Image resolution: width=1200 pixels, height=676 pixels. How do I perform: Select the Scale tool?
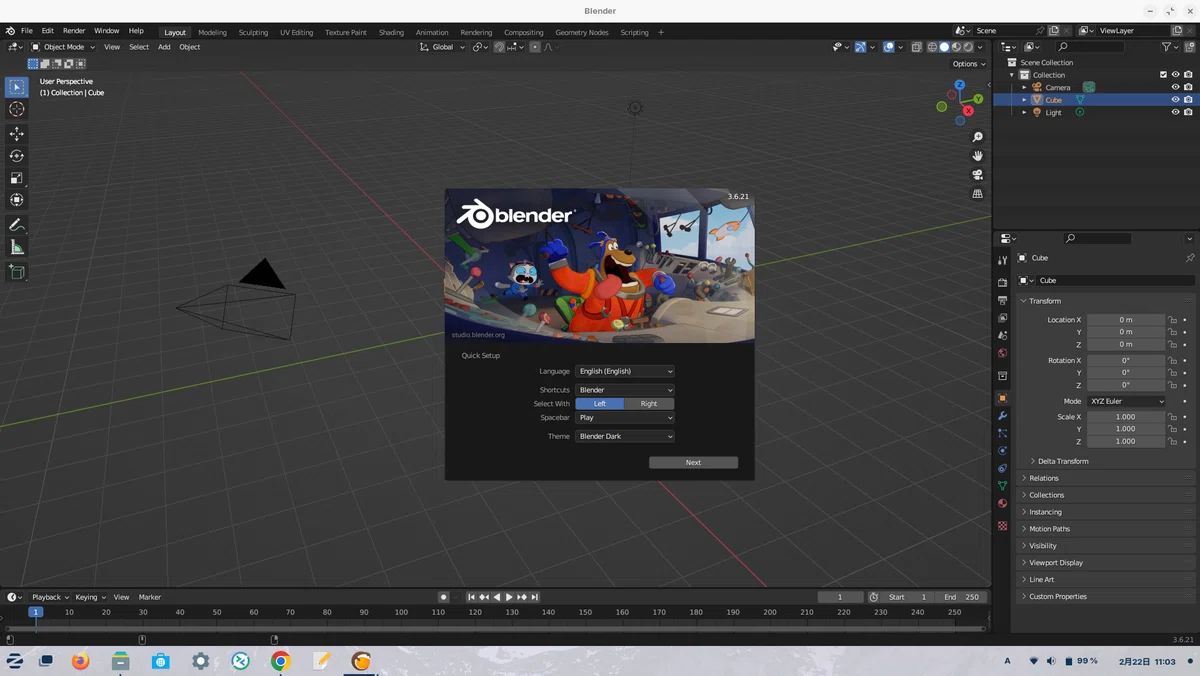click(17, 178)
